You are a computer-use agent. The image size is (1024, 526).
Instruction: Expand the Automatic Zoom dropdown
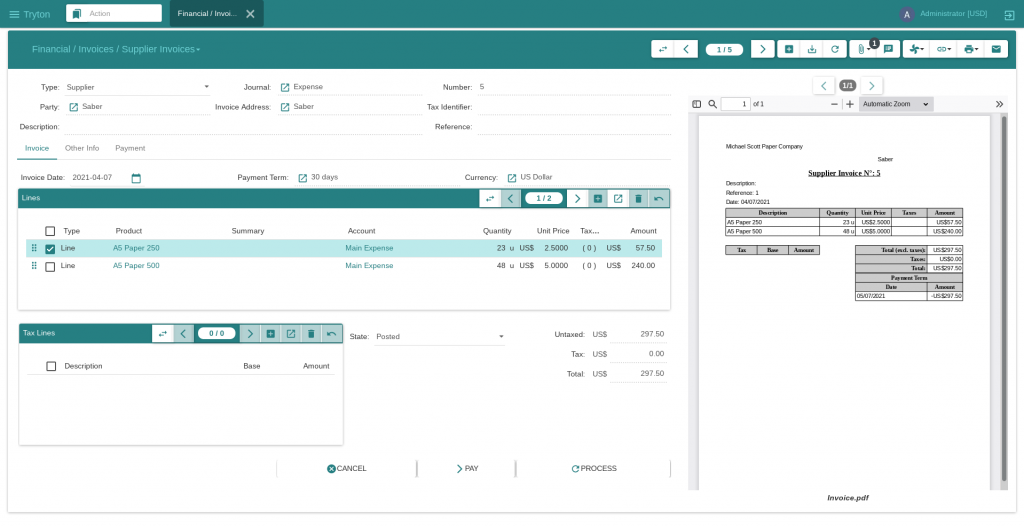(x=896, y=104)
